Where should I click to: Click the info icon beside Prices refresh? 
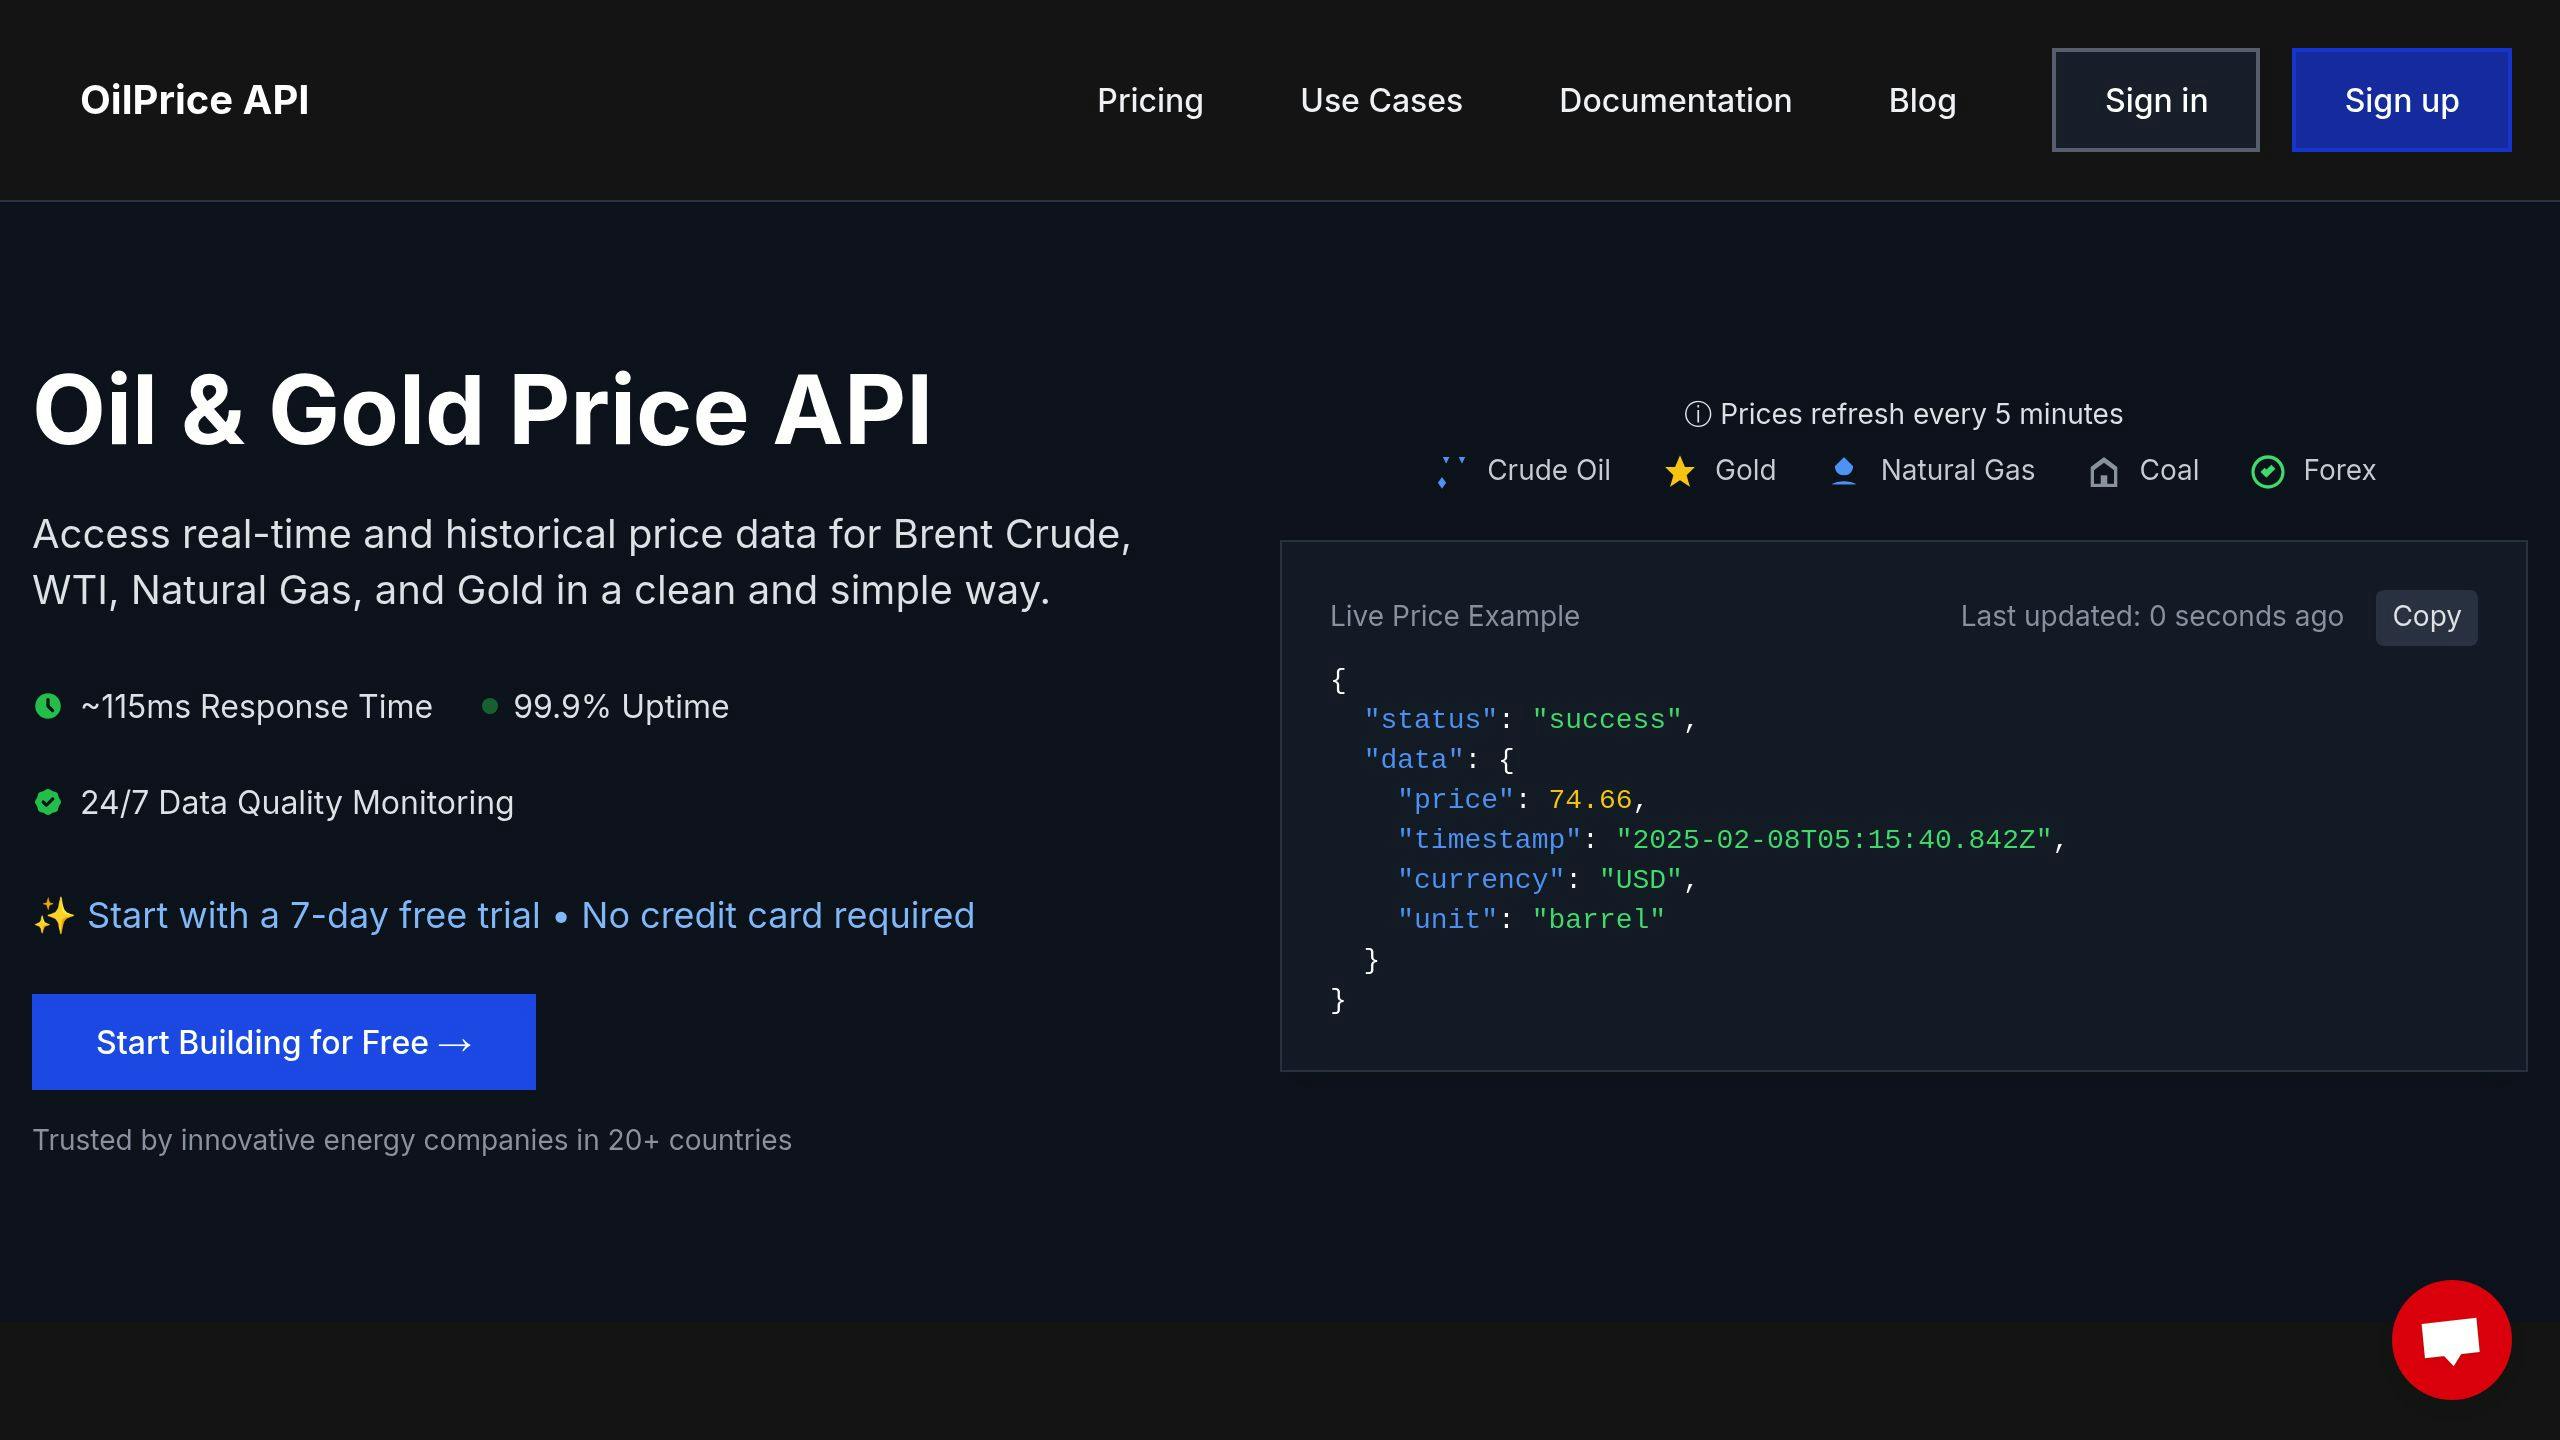pos(1697,414)
